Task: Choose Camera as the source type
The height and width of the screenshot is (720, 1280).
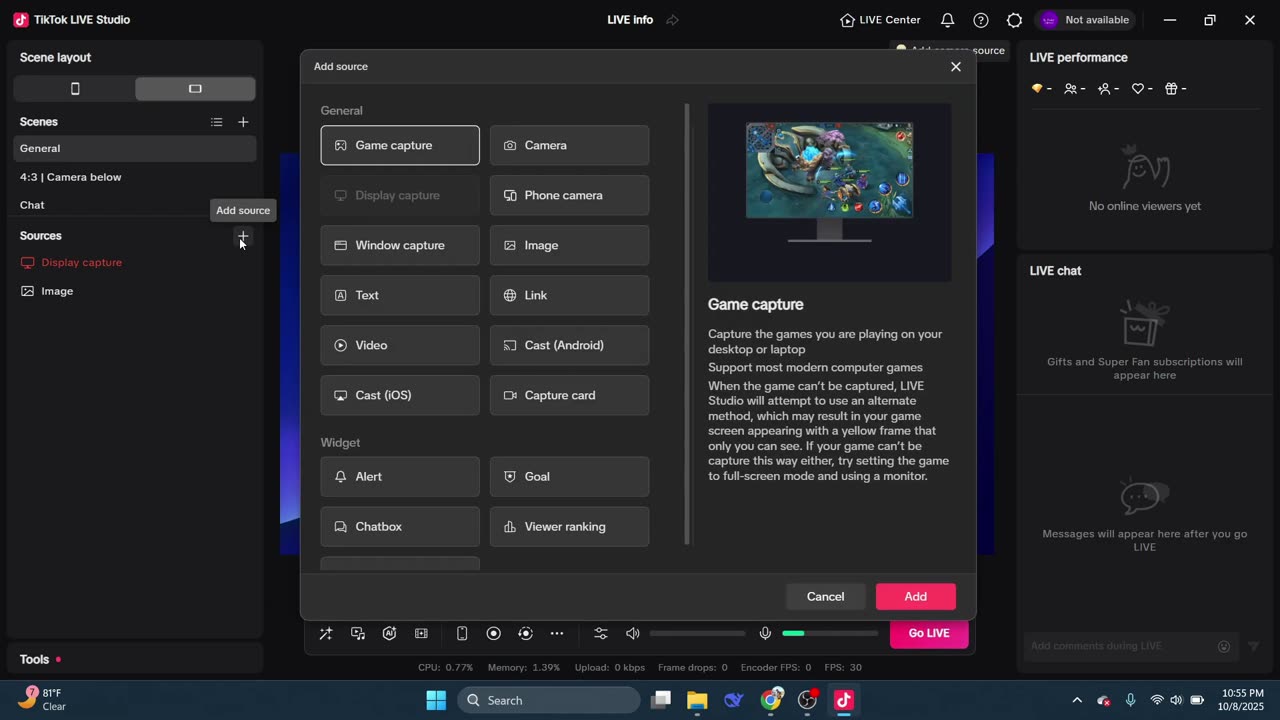Action: [569, 145]
